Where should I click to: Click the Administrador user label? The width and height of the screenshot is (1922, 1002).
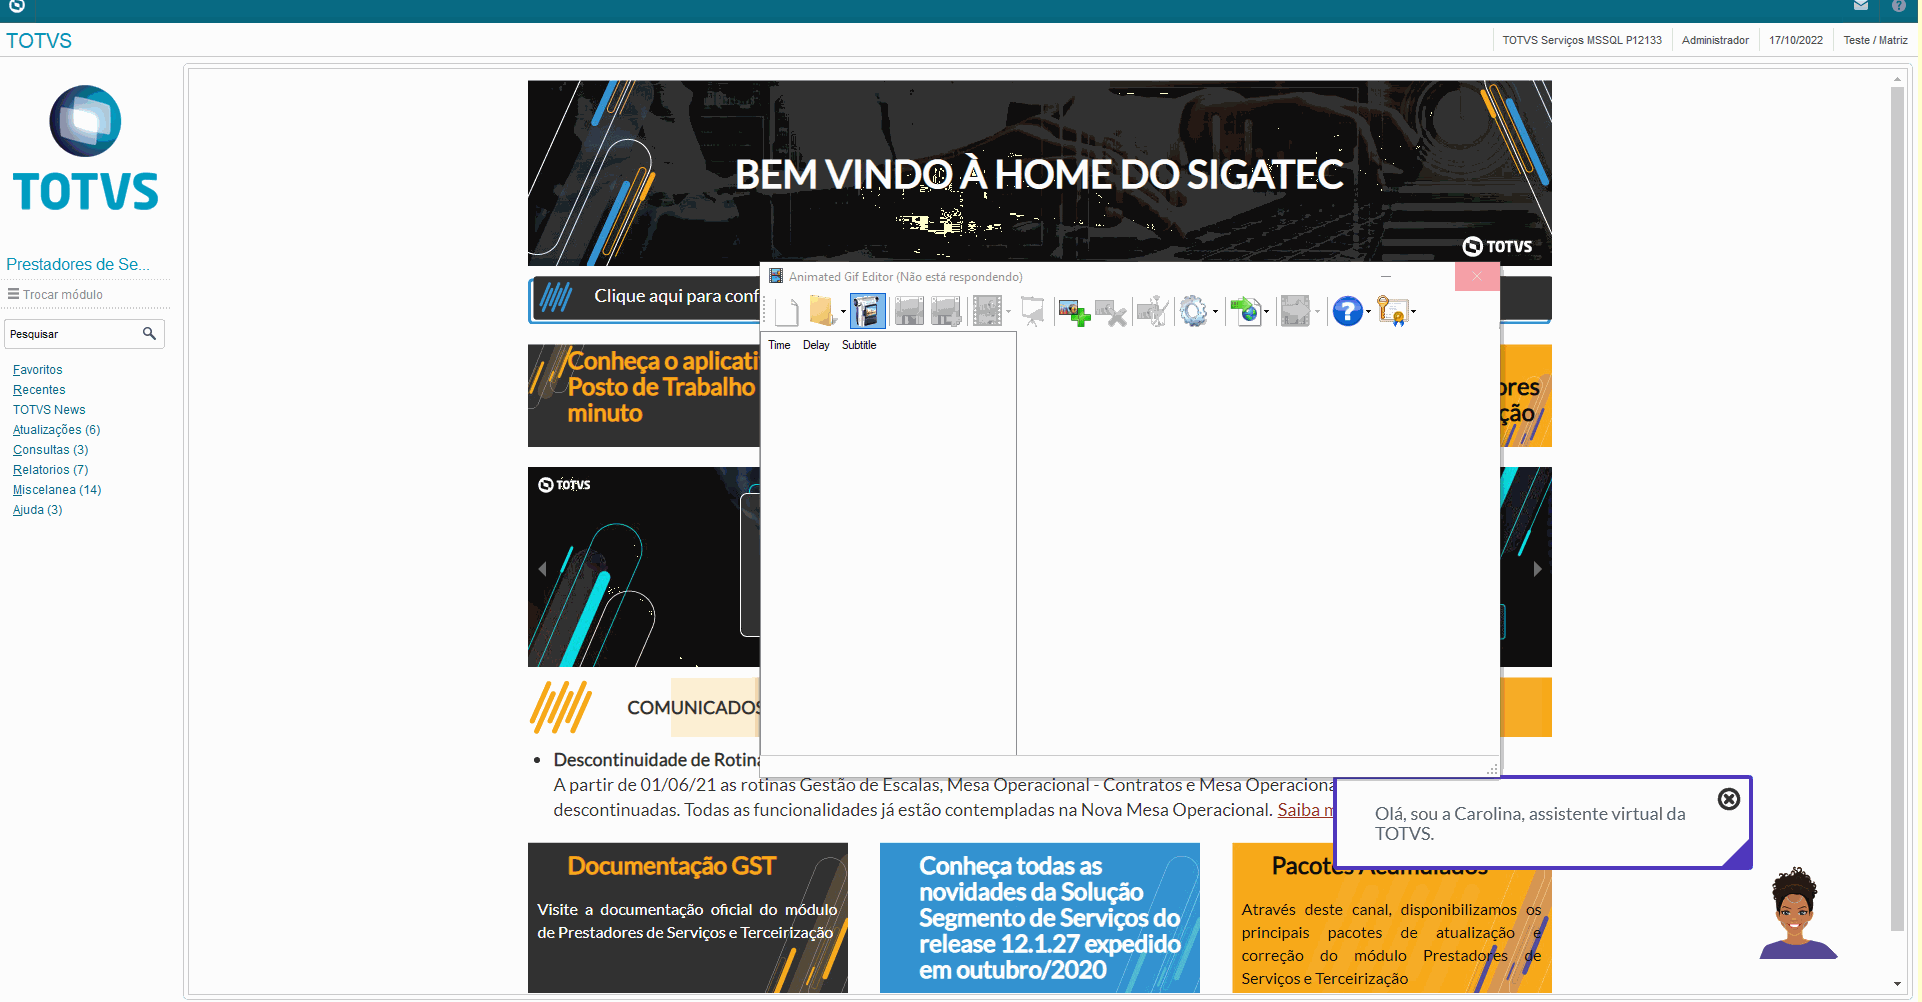tap(1715, 40)
